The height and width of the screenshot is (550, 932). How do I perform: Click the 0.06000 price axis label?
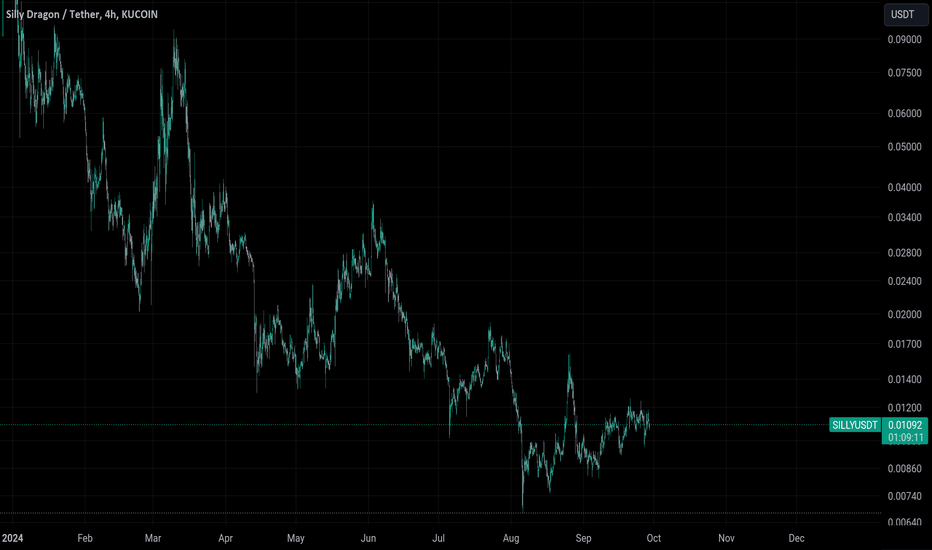click(904, 114)
